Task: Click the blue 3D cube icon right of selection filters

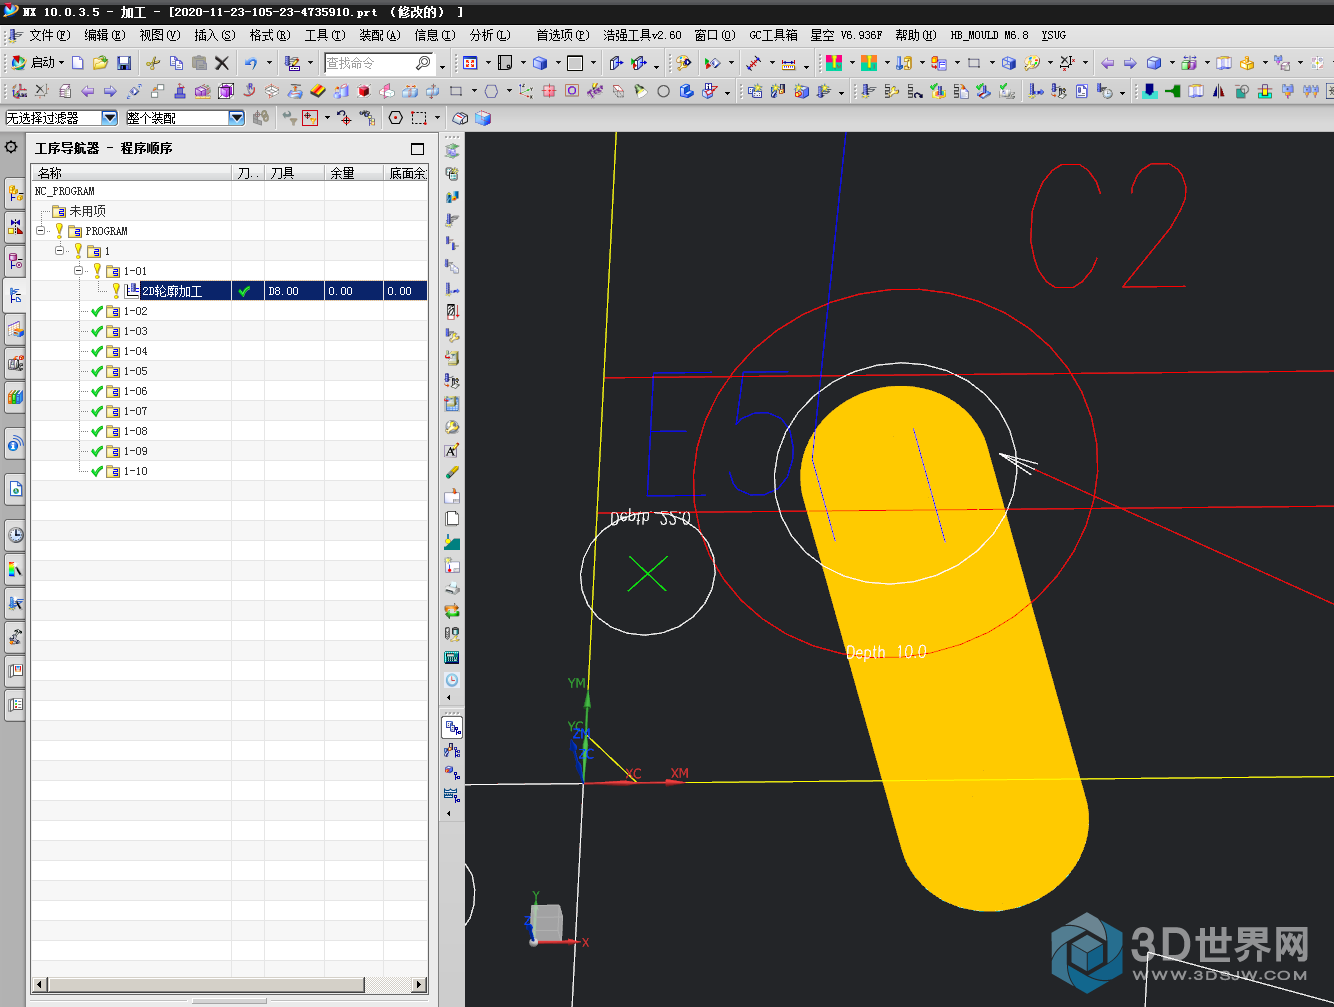Action: click(x=483, y=118)
